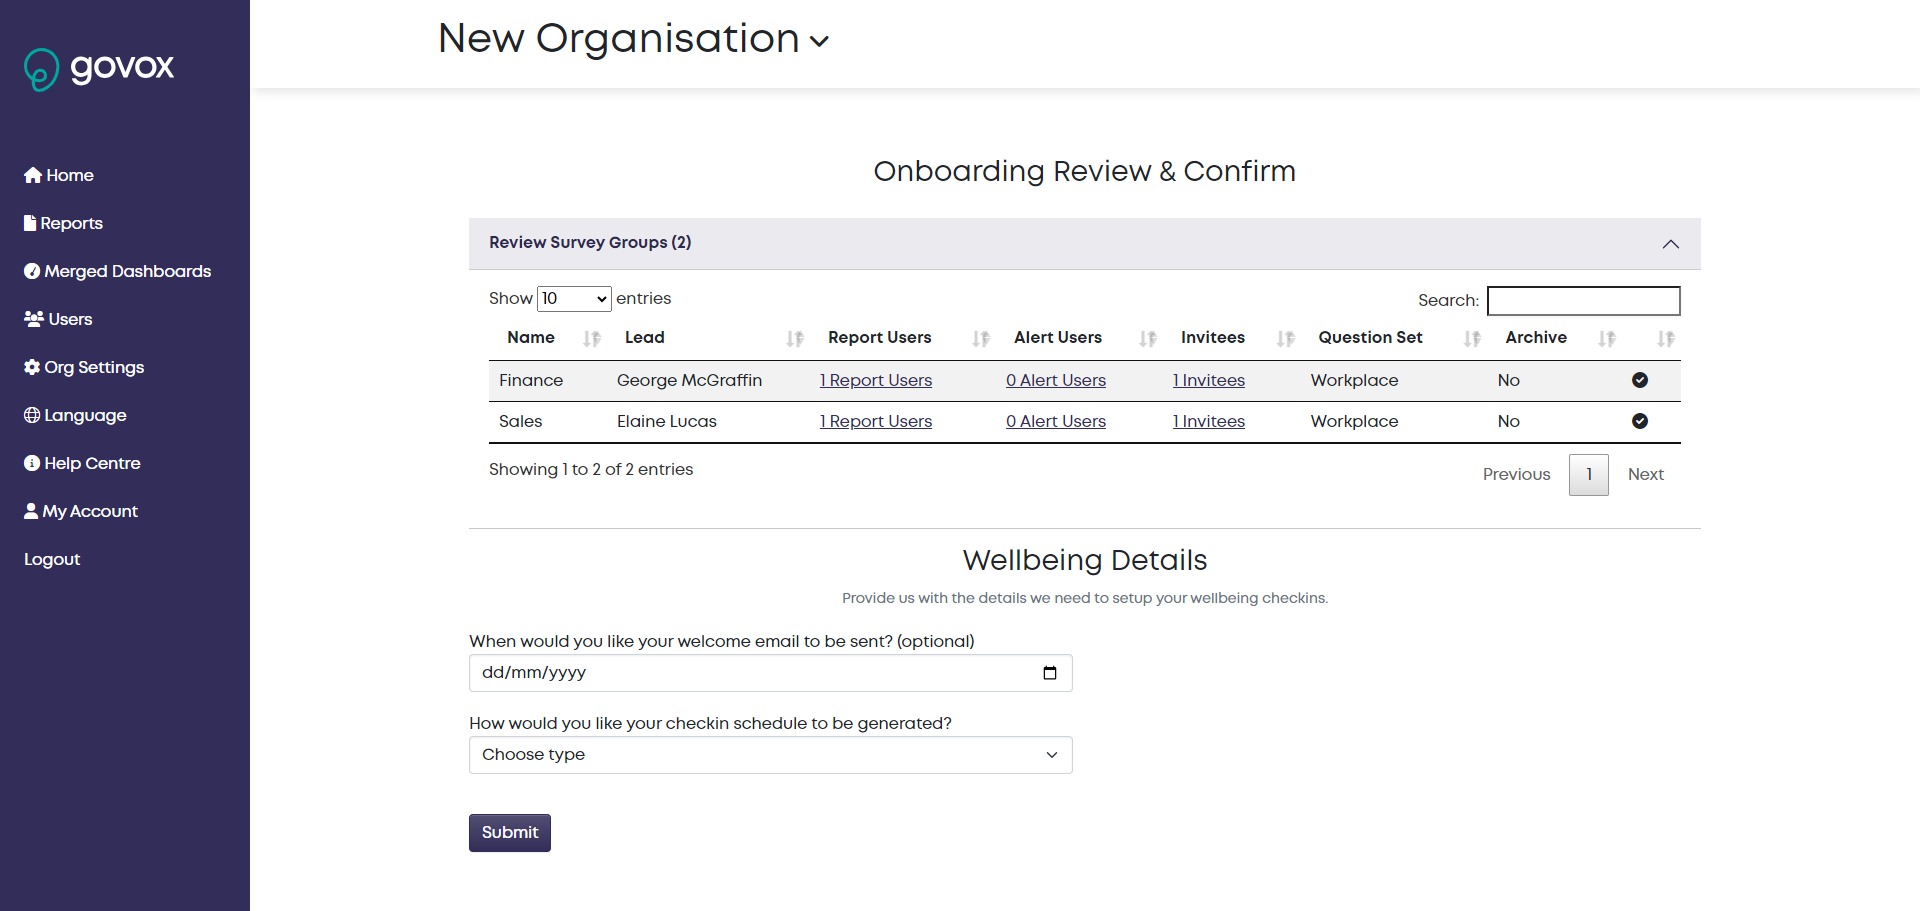Sort by Question Set column arrows
The height and width of the screenshot is (911, 1920).
(x=1472, y=339)
